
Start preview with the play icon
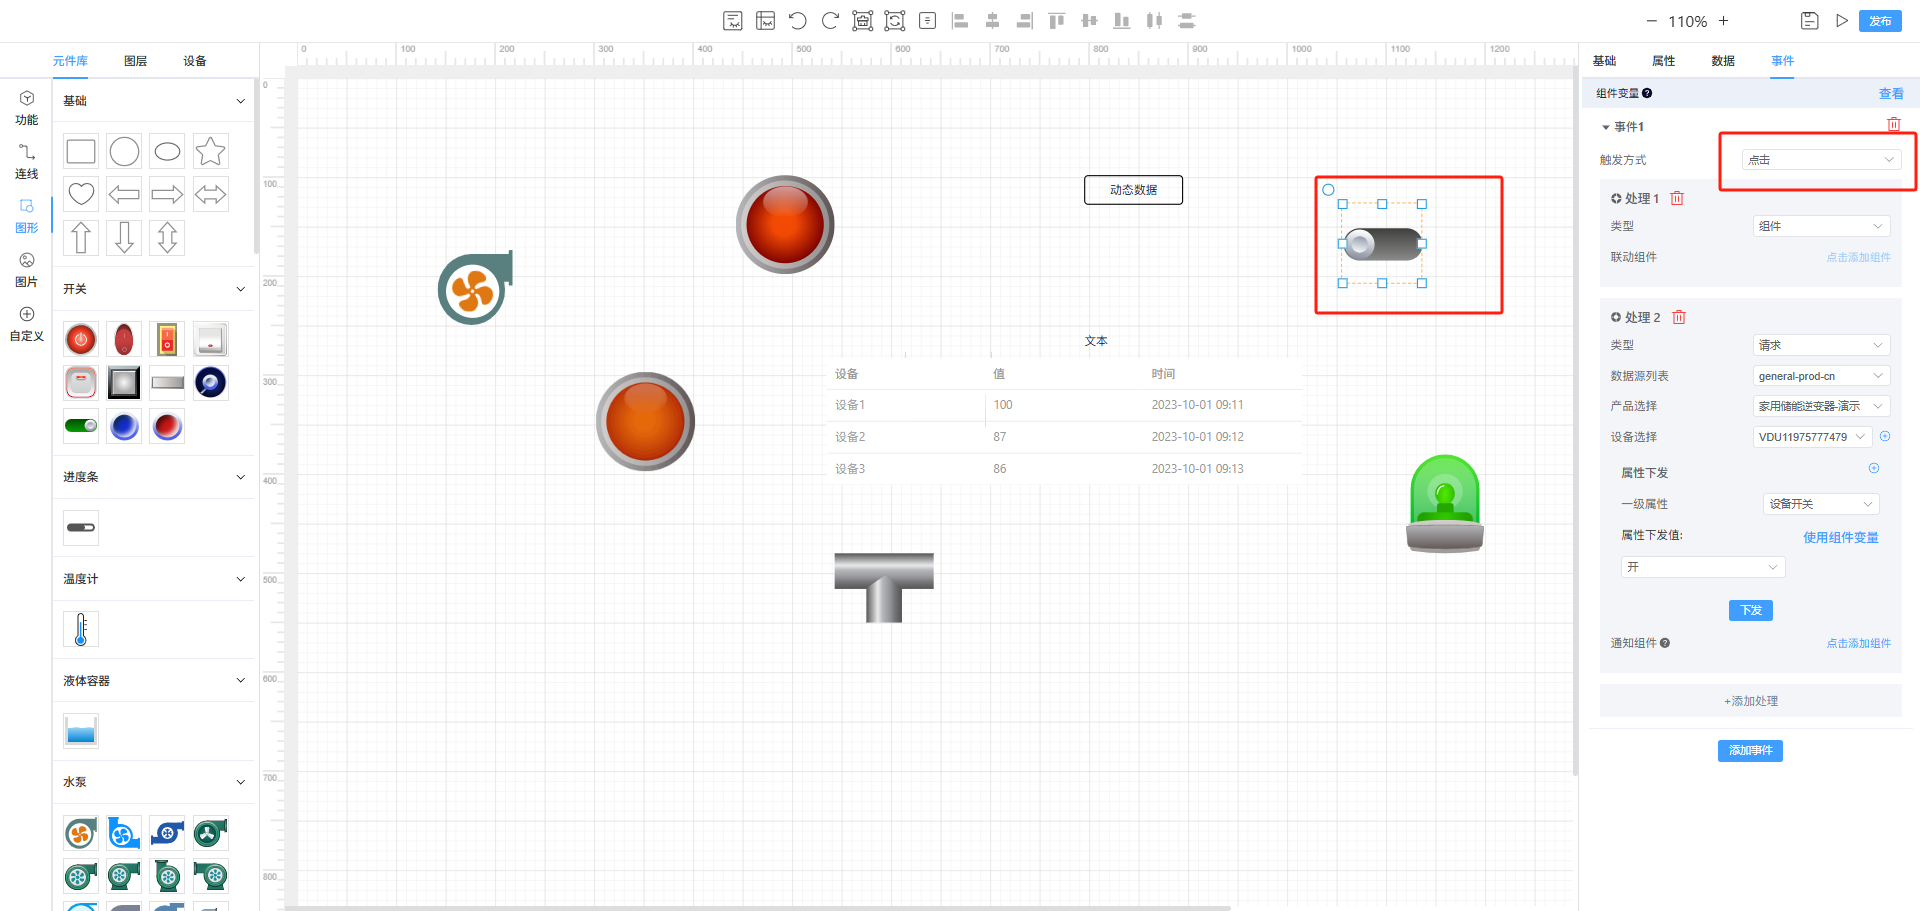coord(1842,21)
